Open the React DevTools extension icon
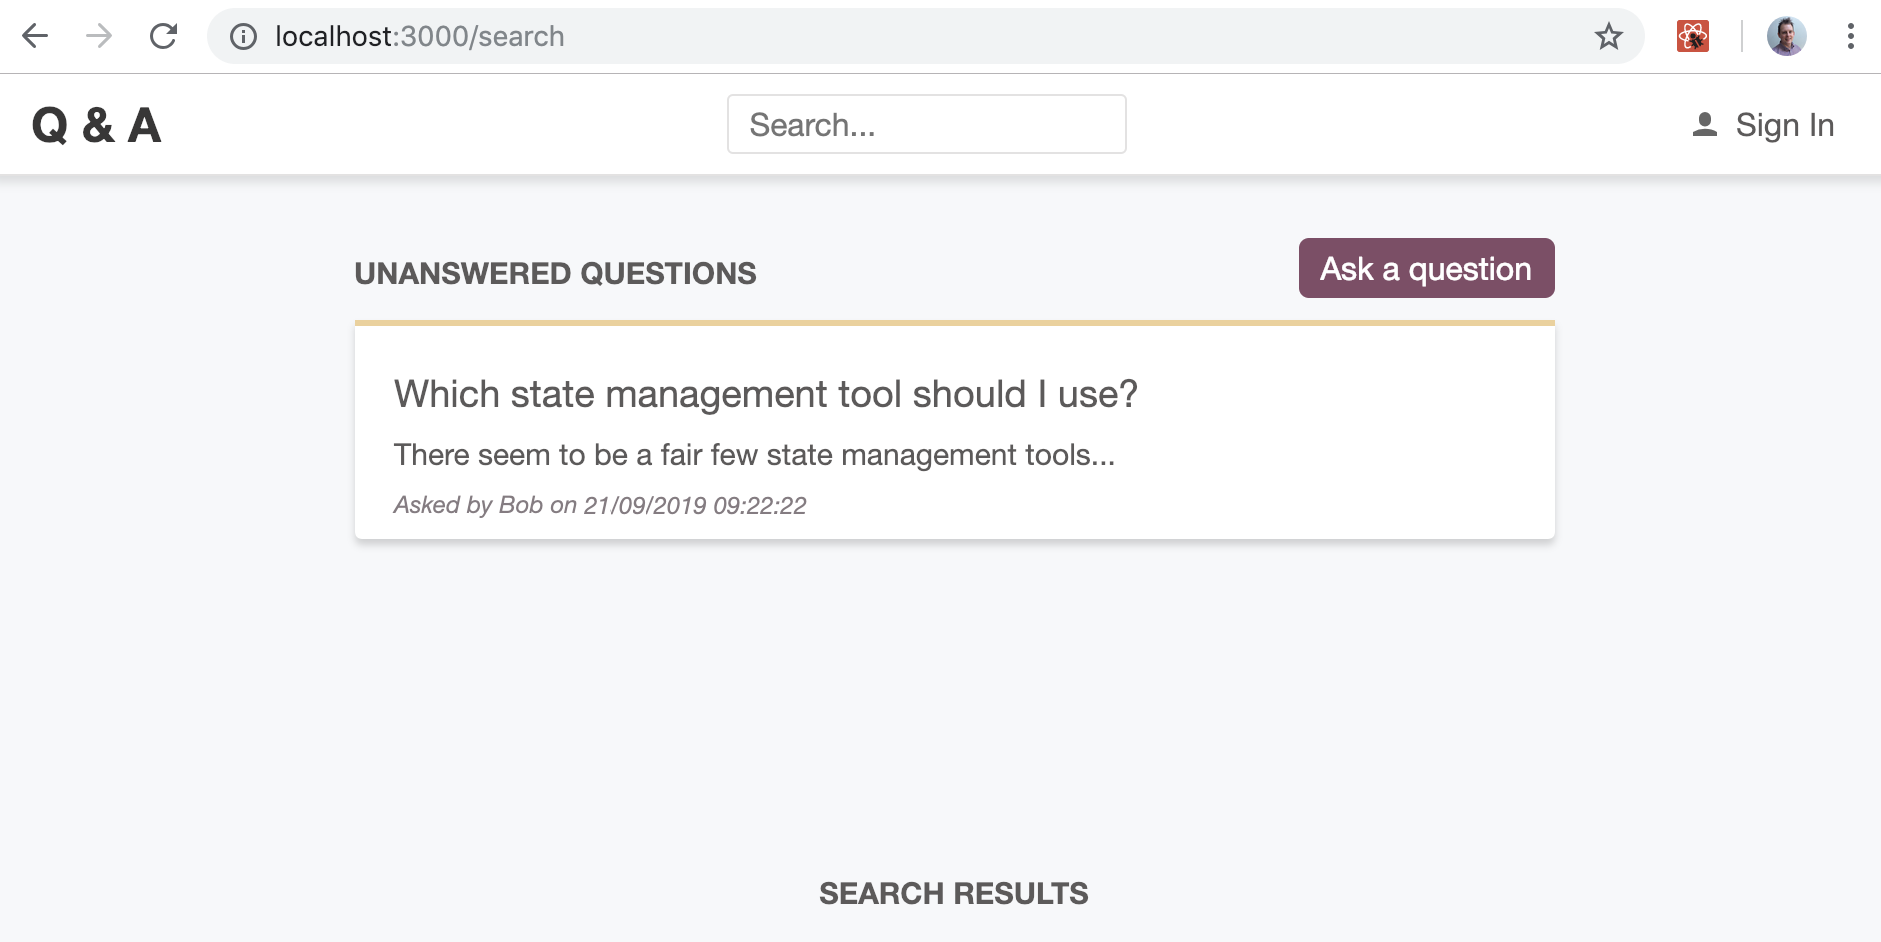The image size is (1881, 942). click(x=1692, y=37)
